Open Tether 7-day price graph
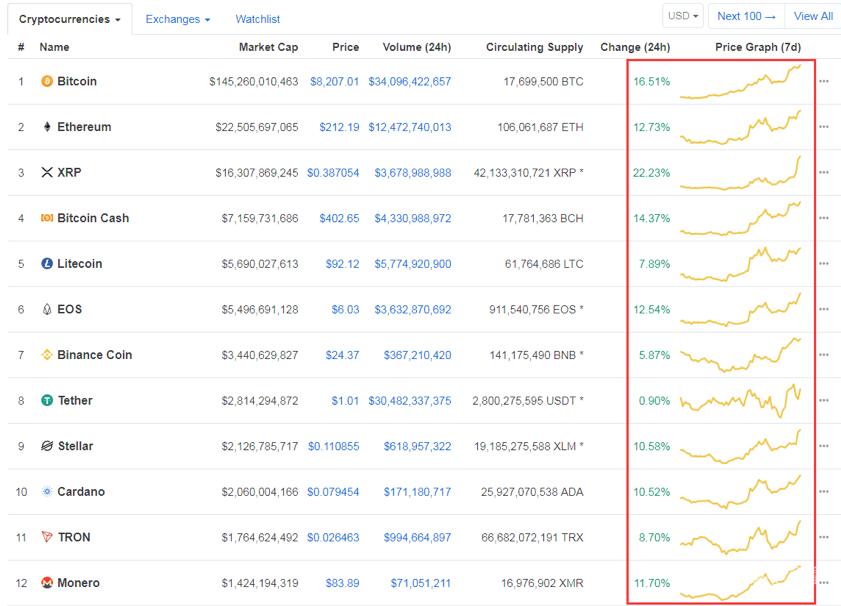The width and height of the screenshot is (841, 606). coord(740,401)
